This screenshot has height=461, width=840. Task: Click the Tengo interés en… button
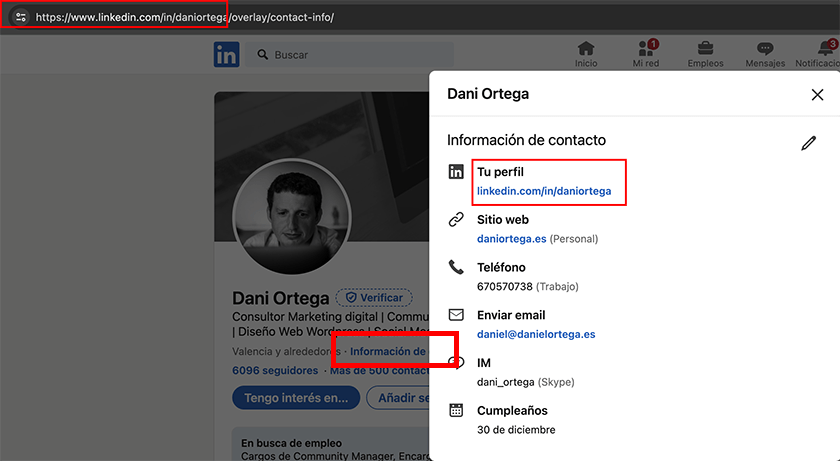295,398
